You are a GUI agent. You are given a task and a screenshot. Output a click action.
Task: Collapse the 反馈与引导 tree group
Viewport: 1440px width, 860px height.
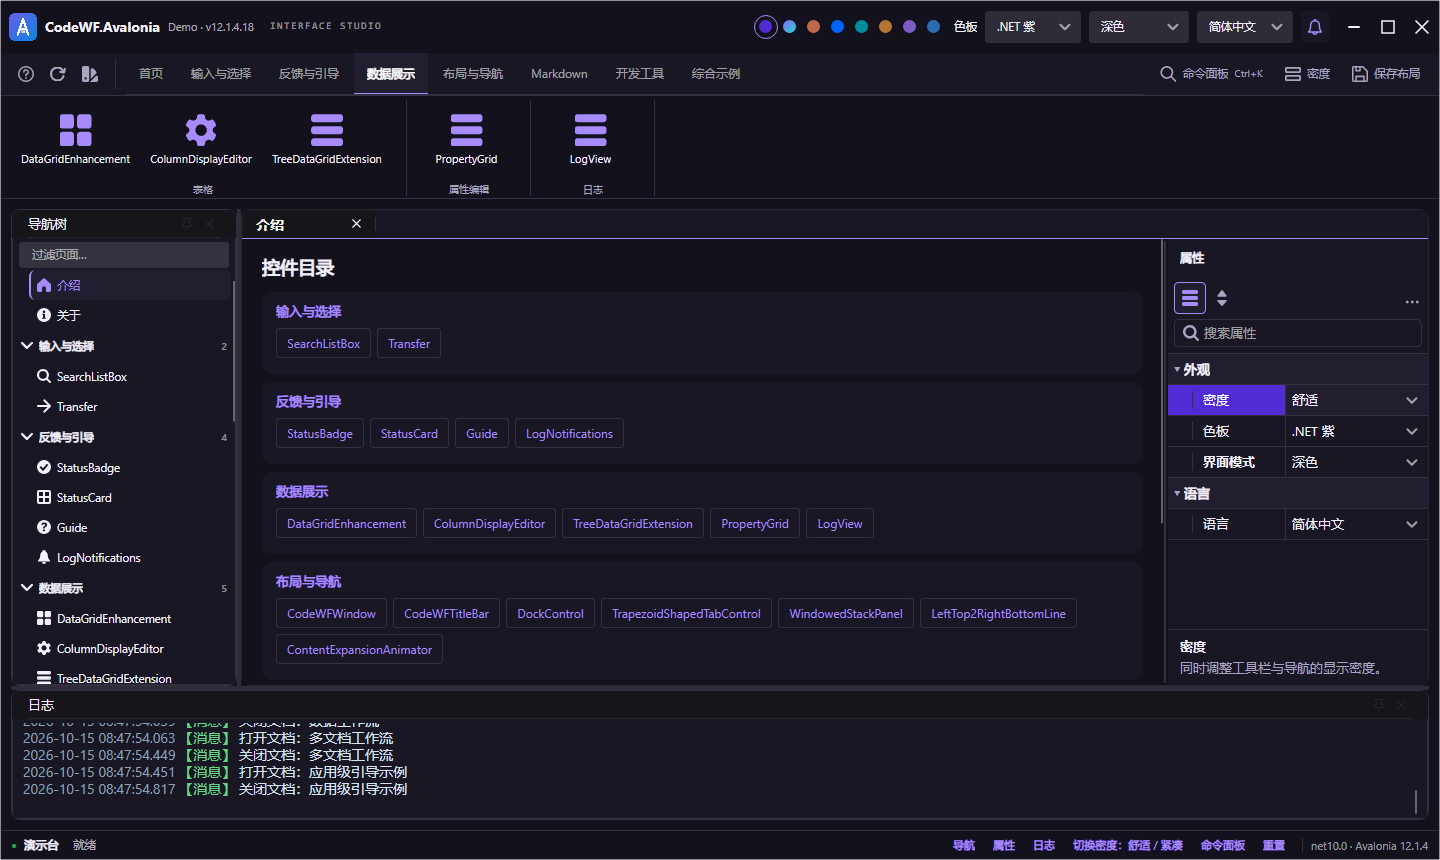27,437
